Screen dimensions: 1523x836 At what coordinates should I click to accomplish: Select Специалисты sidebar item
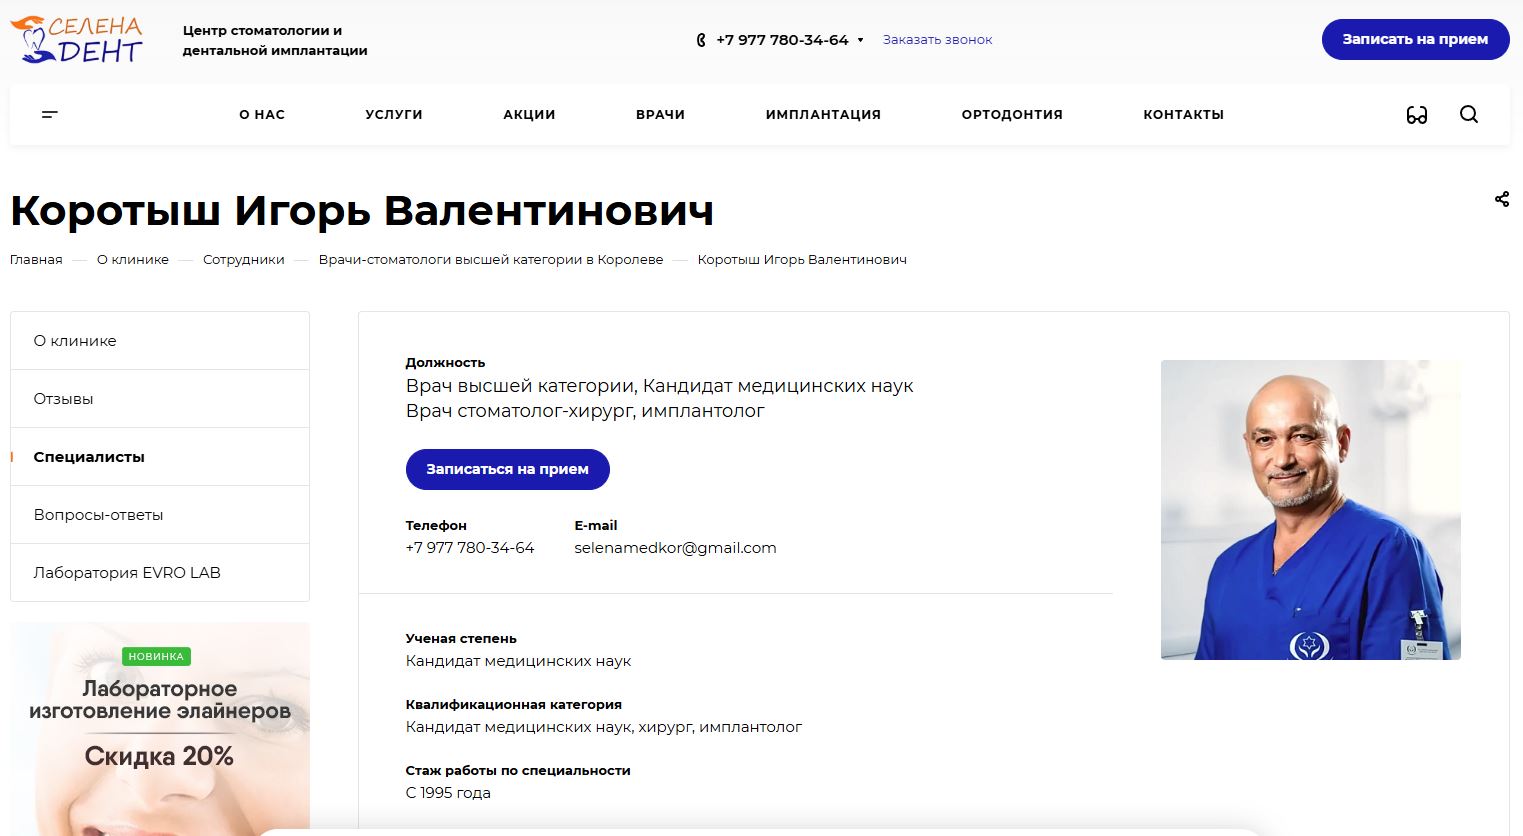tap(160, 457)
